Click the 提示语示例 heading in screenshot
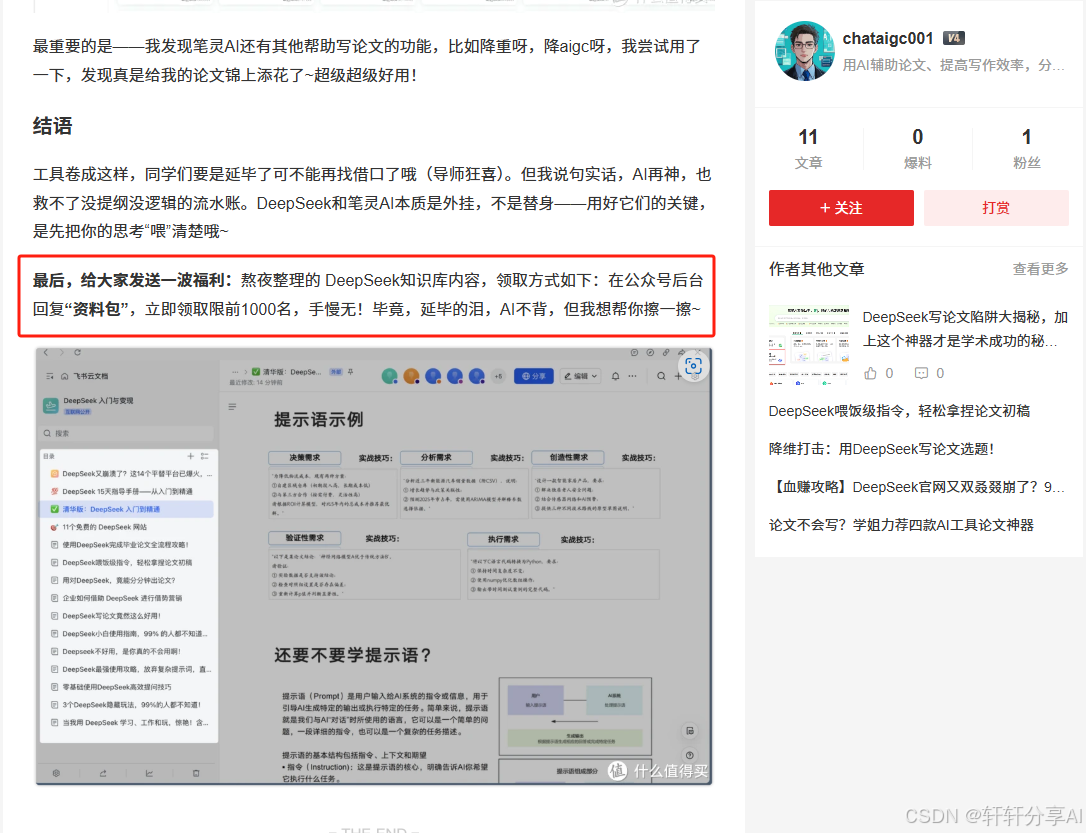The image size is (1086, 833). click(319, 420)
